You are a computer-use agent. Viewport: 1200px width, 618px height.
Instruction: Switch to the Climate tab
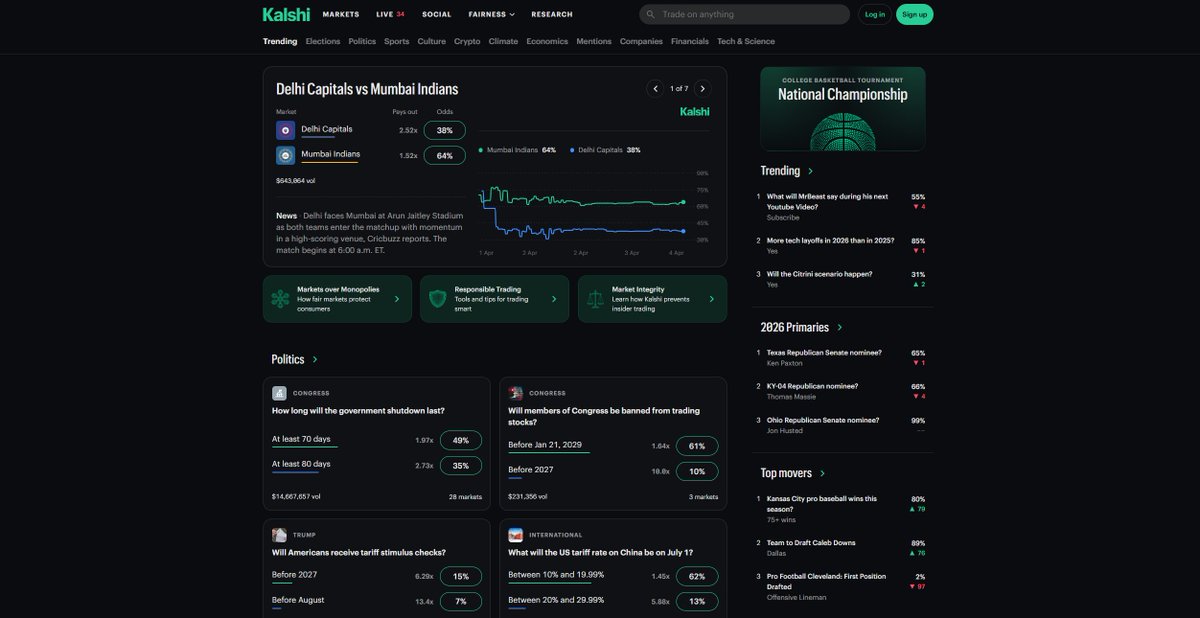pos(503,41)
